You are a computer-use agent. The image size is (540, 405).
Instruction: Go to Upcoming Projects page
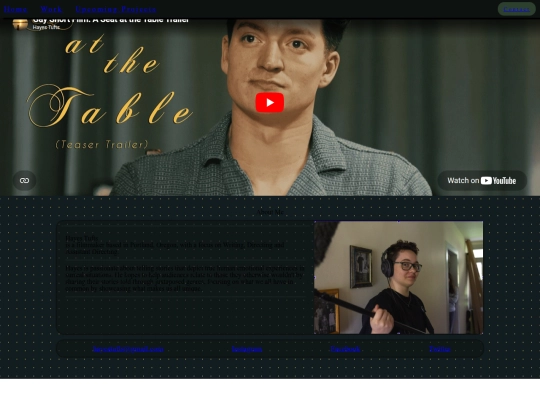point(116,9)
